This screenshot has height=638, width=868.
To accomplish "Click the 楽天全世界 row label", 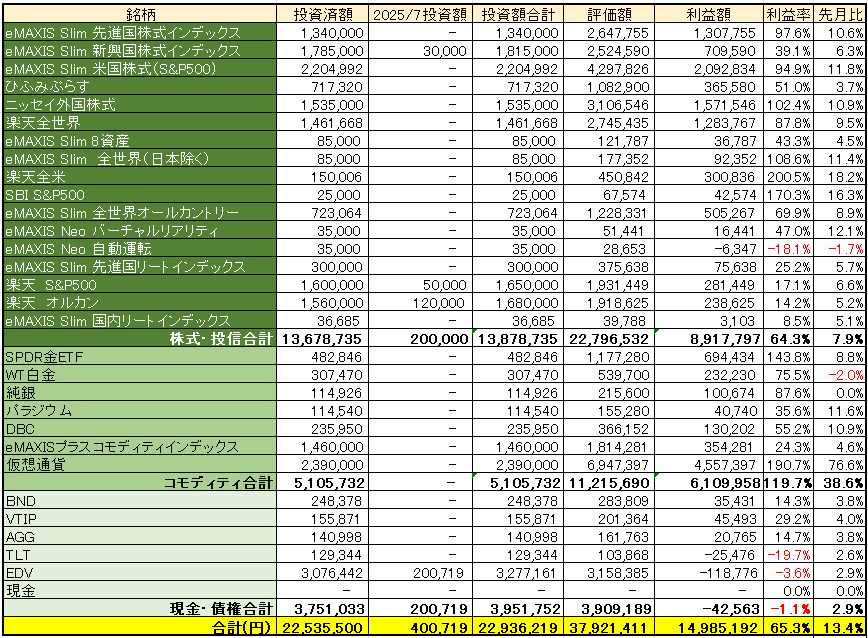I will (x=140, y=123).
